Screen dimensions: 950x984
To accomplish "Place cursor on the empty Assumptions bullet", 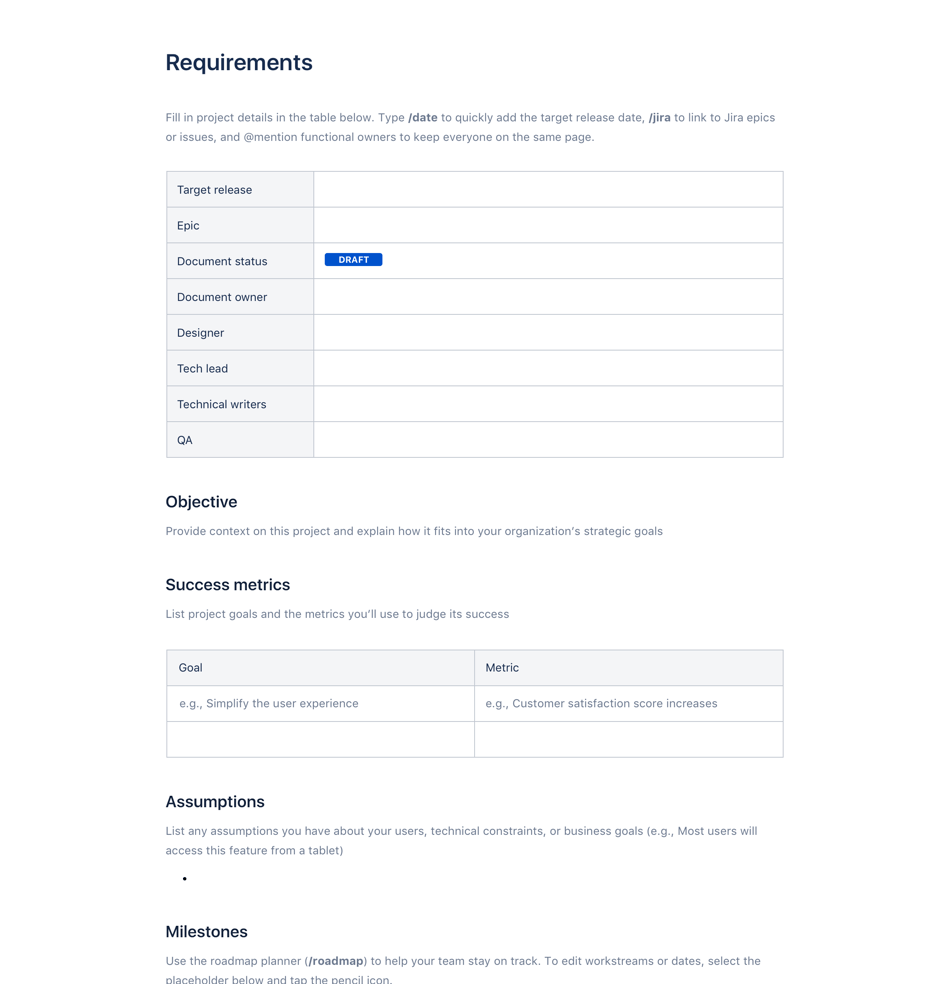I will click(x=200, y=879).
